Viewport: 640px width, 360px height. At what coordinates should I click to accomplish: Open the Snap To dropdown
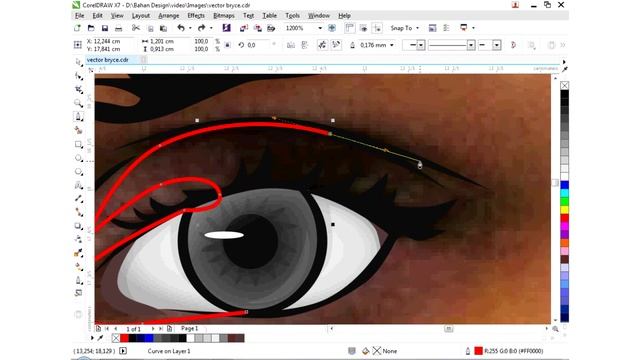[x=404, y=28]
